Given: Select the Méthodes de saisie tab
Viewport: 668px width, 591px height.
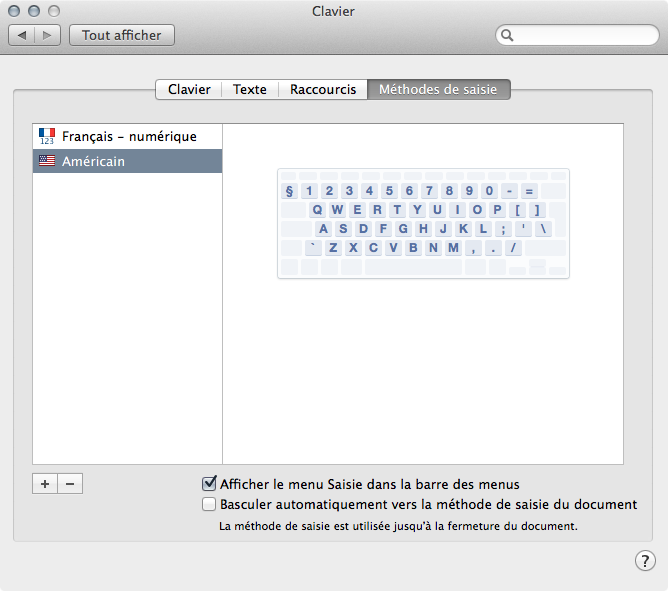Looking at the screenshot, I should pyautogui.click(x=439, y=89).
